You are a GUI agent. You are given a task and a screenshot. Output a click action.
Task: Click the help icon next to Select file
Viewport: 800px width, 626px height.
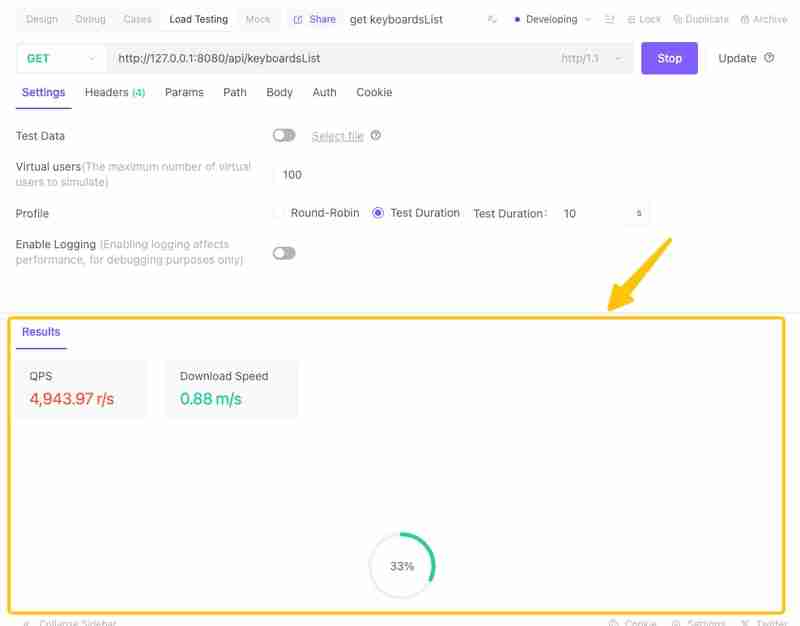(x=376, y=135)
